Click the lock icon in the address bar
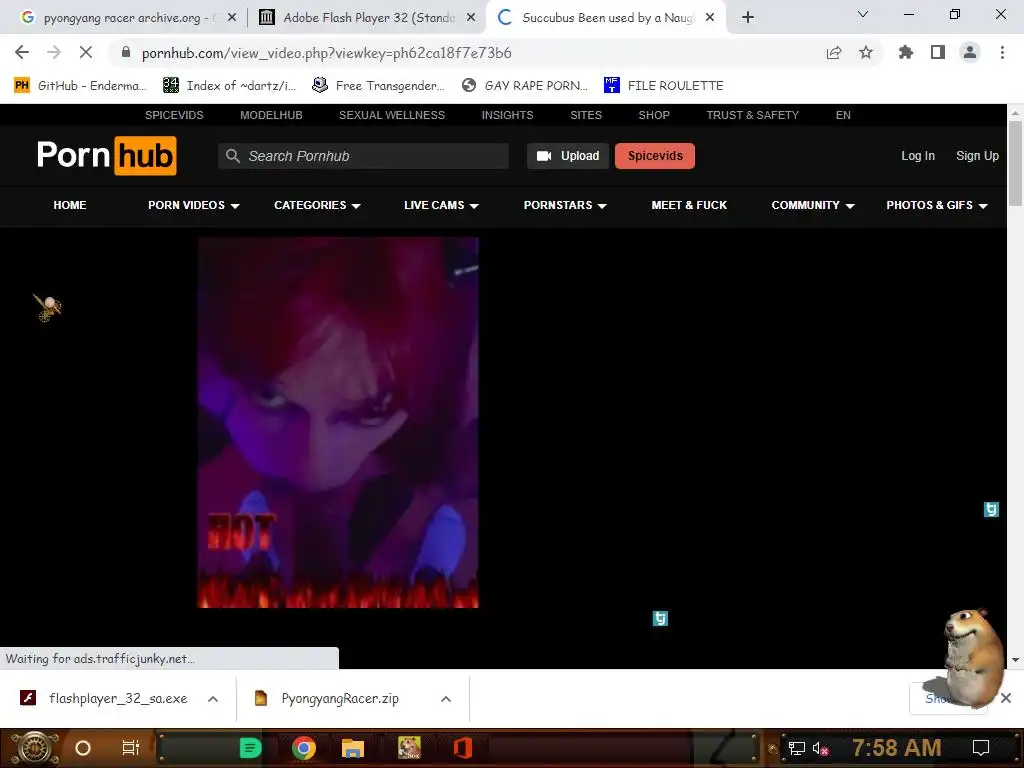1024x768 pixels. (126, 52)
